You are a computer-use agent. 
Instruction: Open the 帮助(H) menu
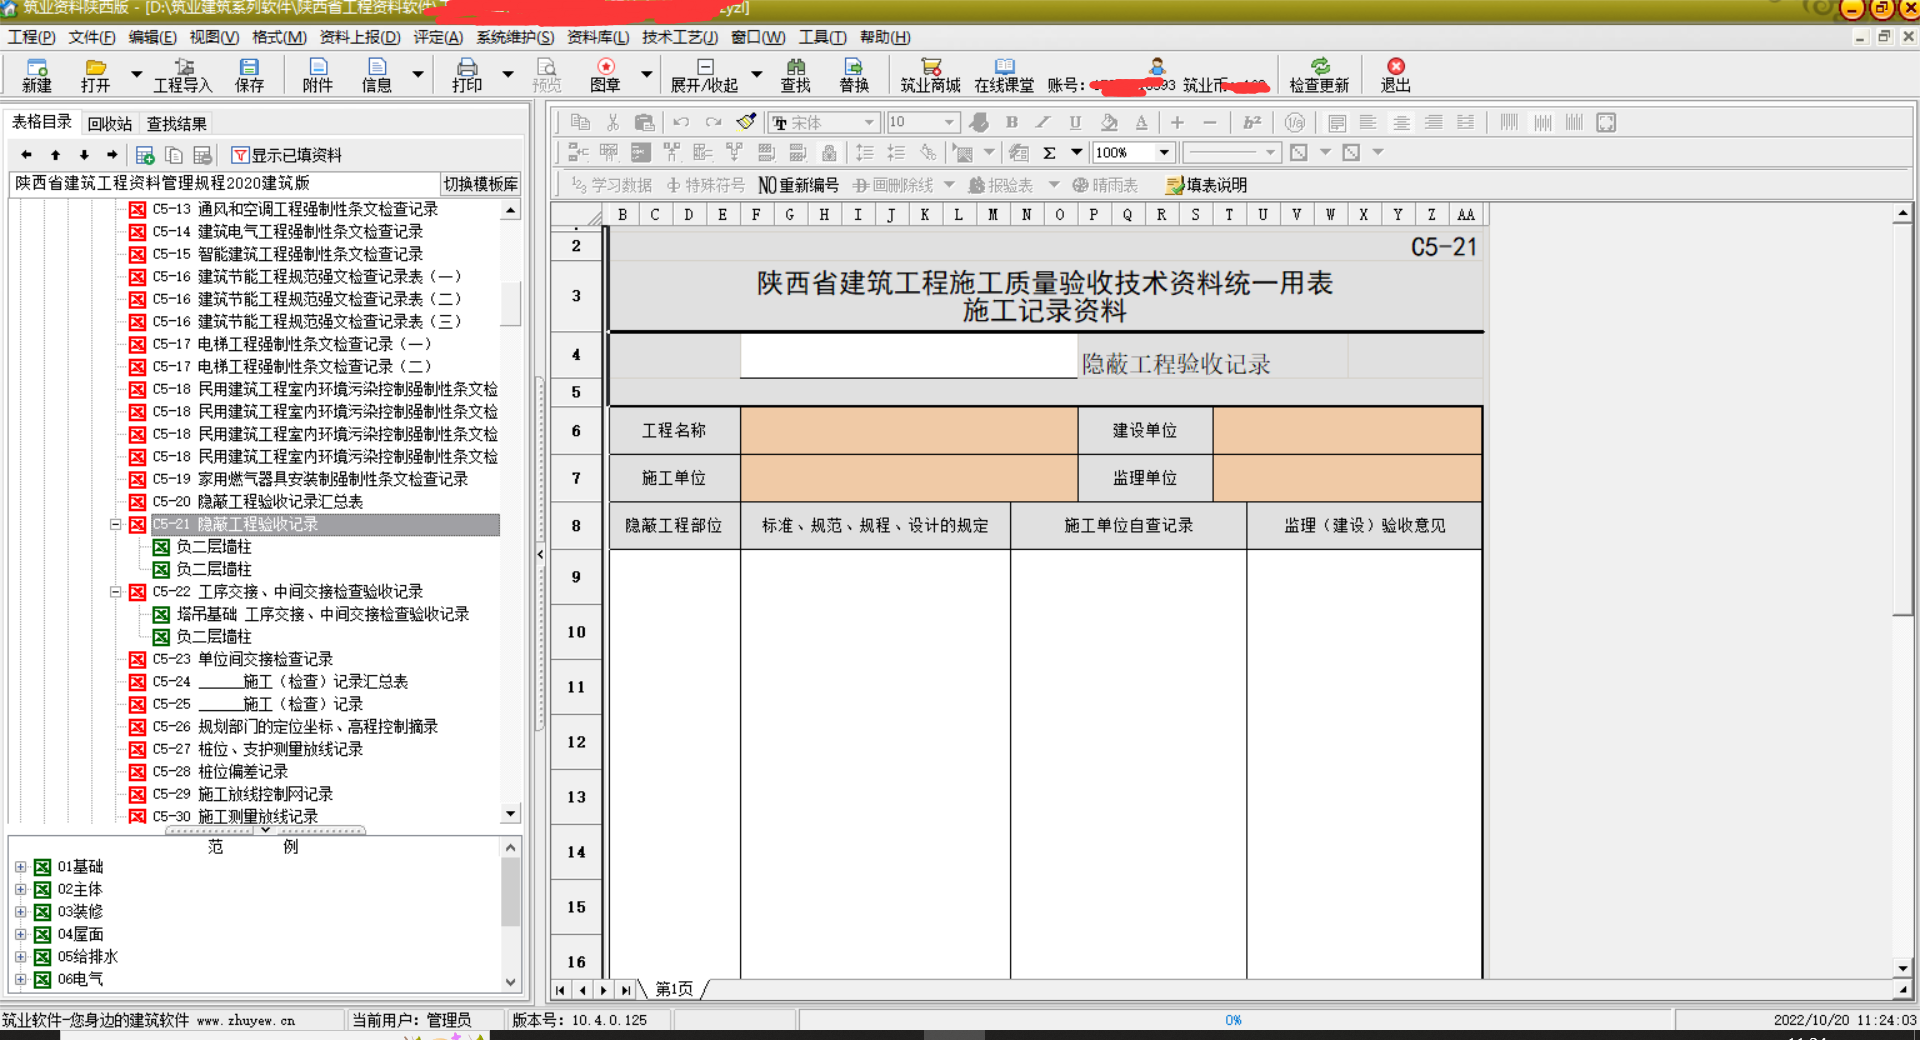tap(885, 37)
